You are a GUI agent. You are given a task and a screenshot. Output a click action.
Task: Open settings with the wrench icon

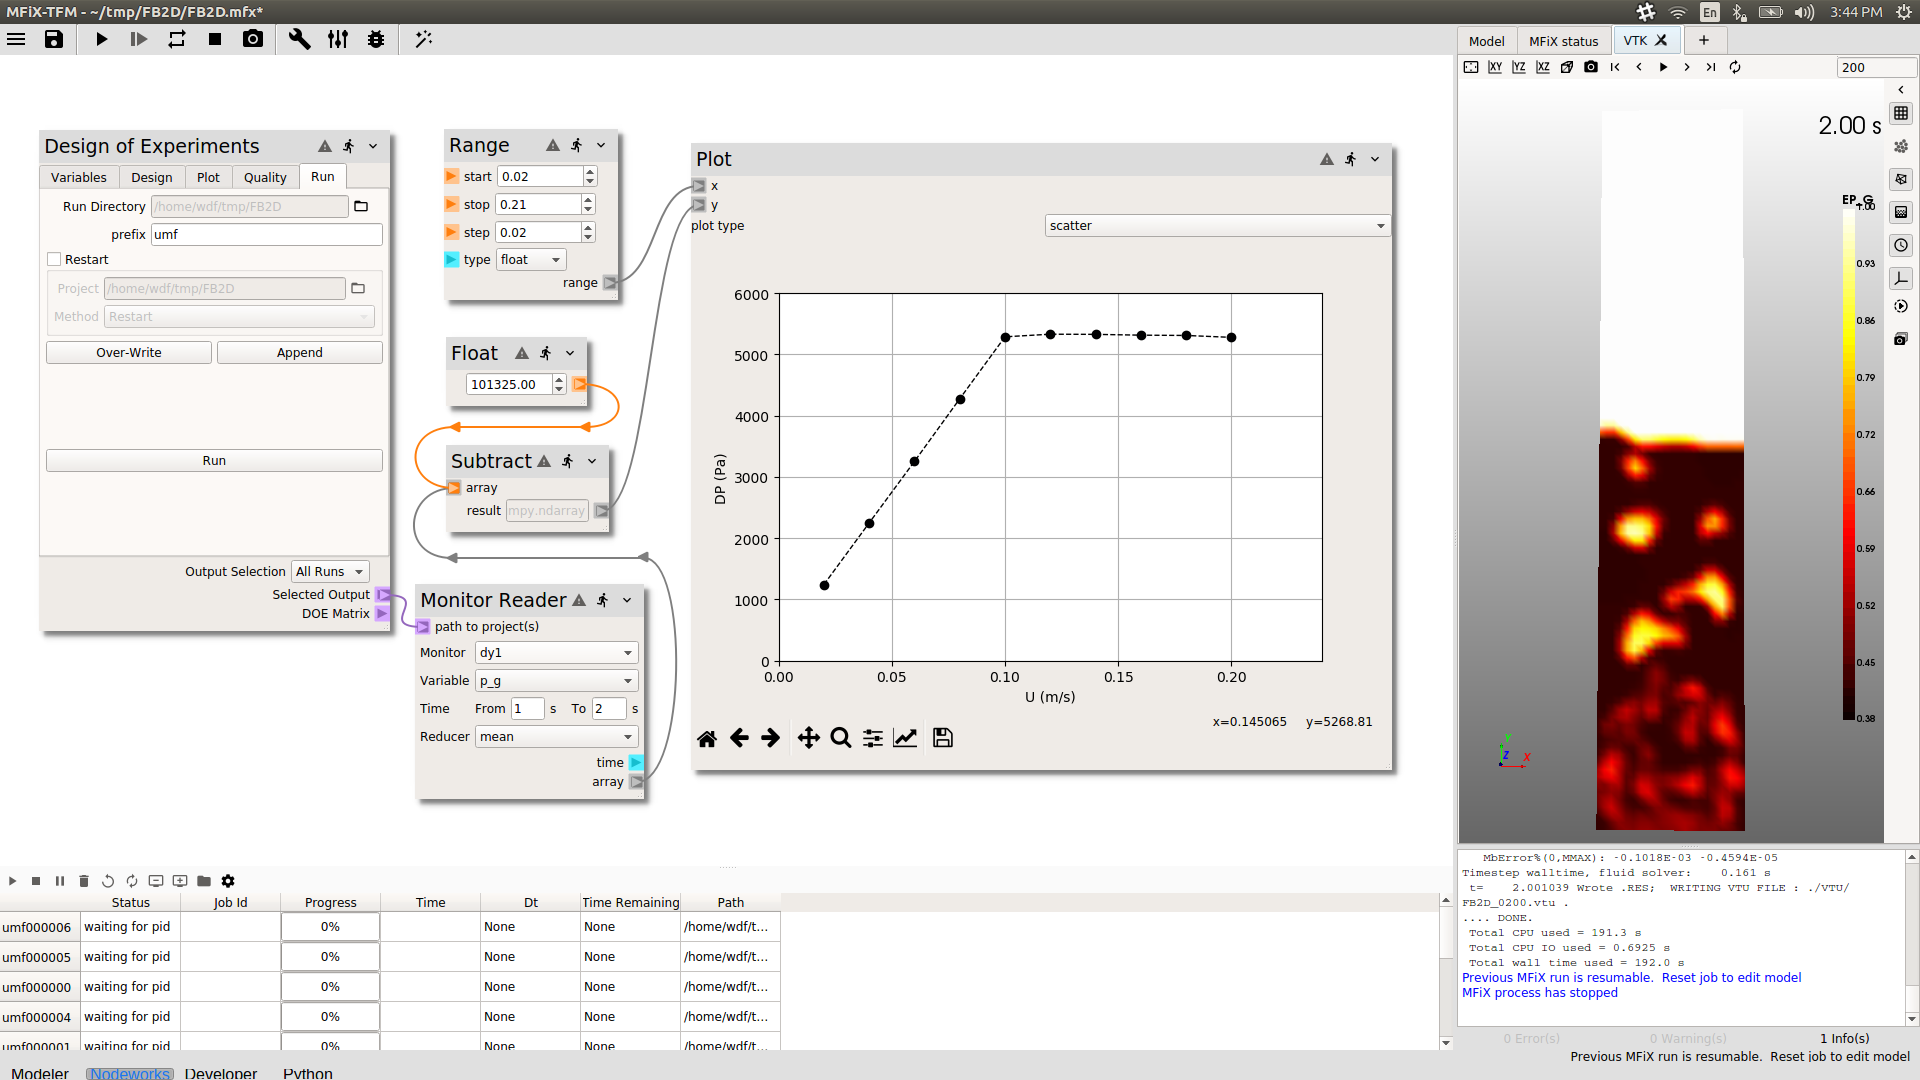click(299, 39)
